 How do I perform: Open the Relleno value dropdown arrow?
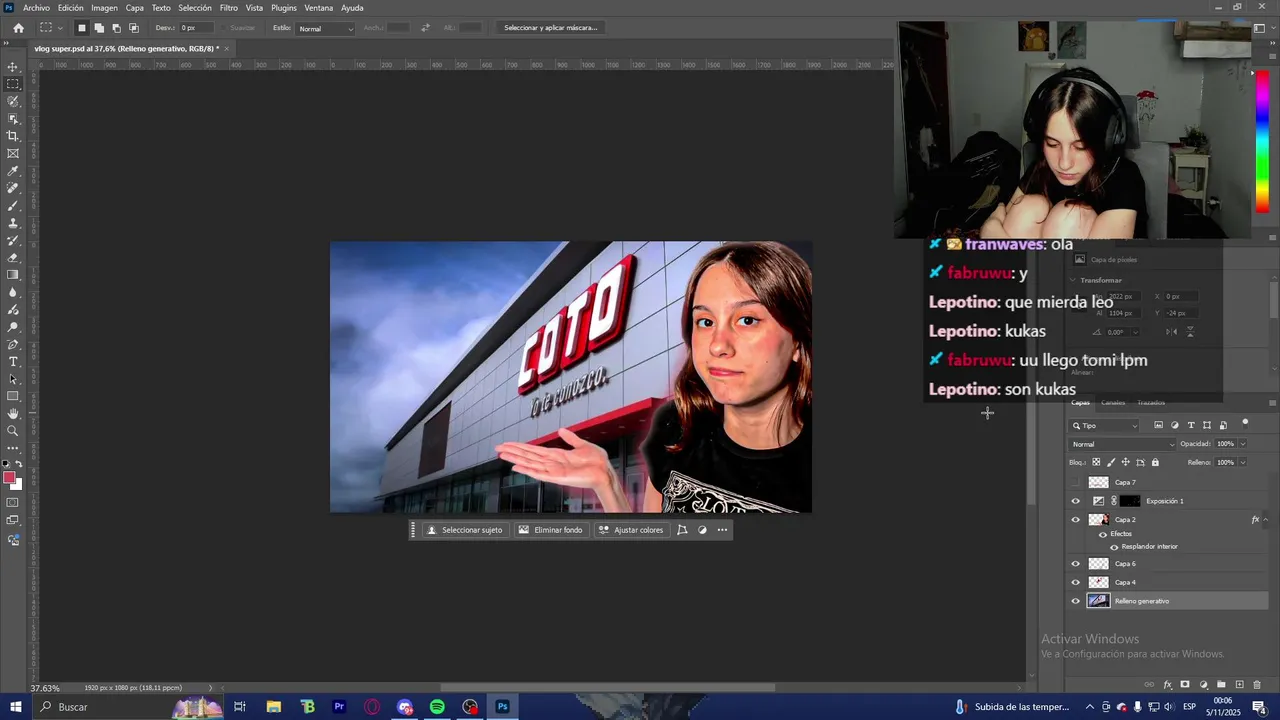[x=1243, y=462]
